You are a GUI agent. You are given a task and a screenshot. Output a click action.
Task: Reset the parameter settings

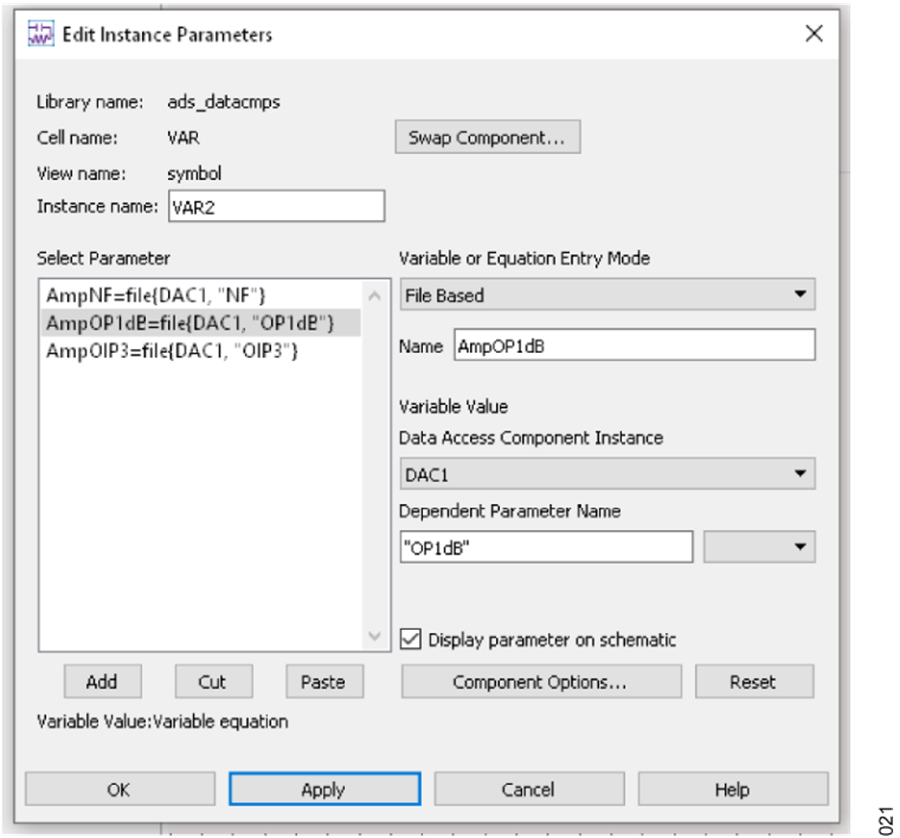pyautogui.click(x=754, y=681)
